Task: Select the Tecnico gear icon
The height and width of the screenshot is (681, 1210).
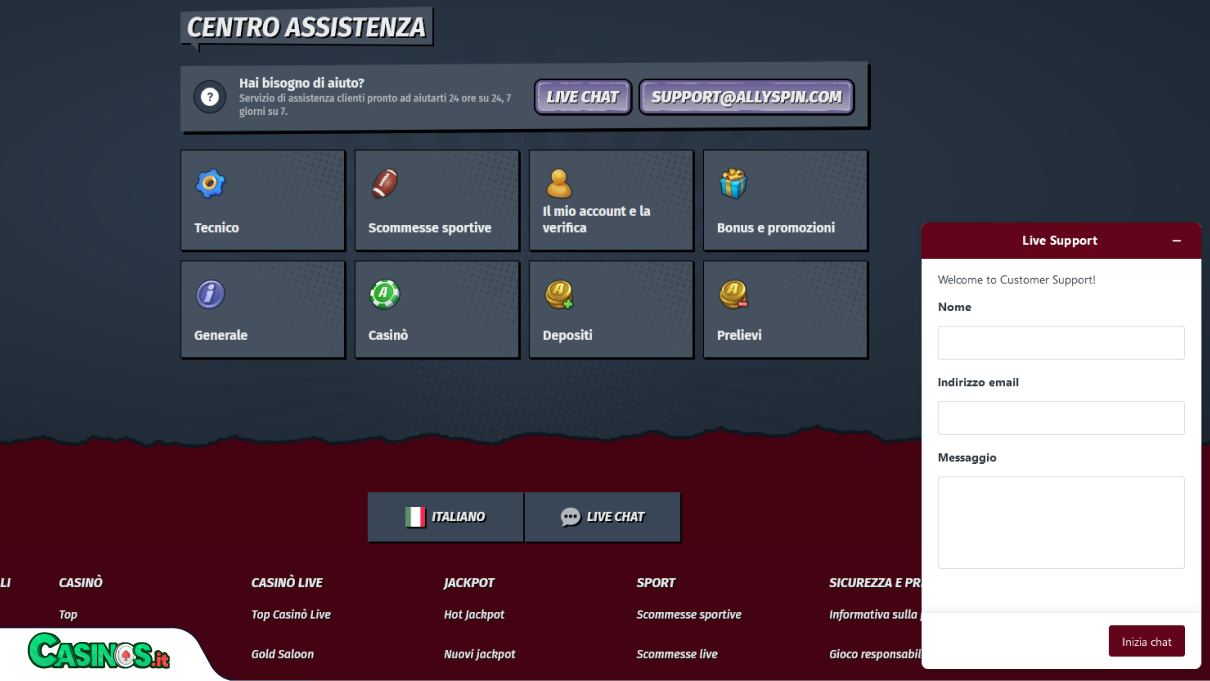Action: tap(209, 182)
